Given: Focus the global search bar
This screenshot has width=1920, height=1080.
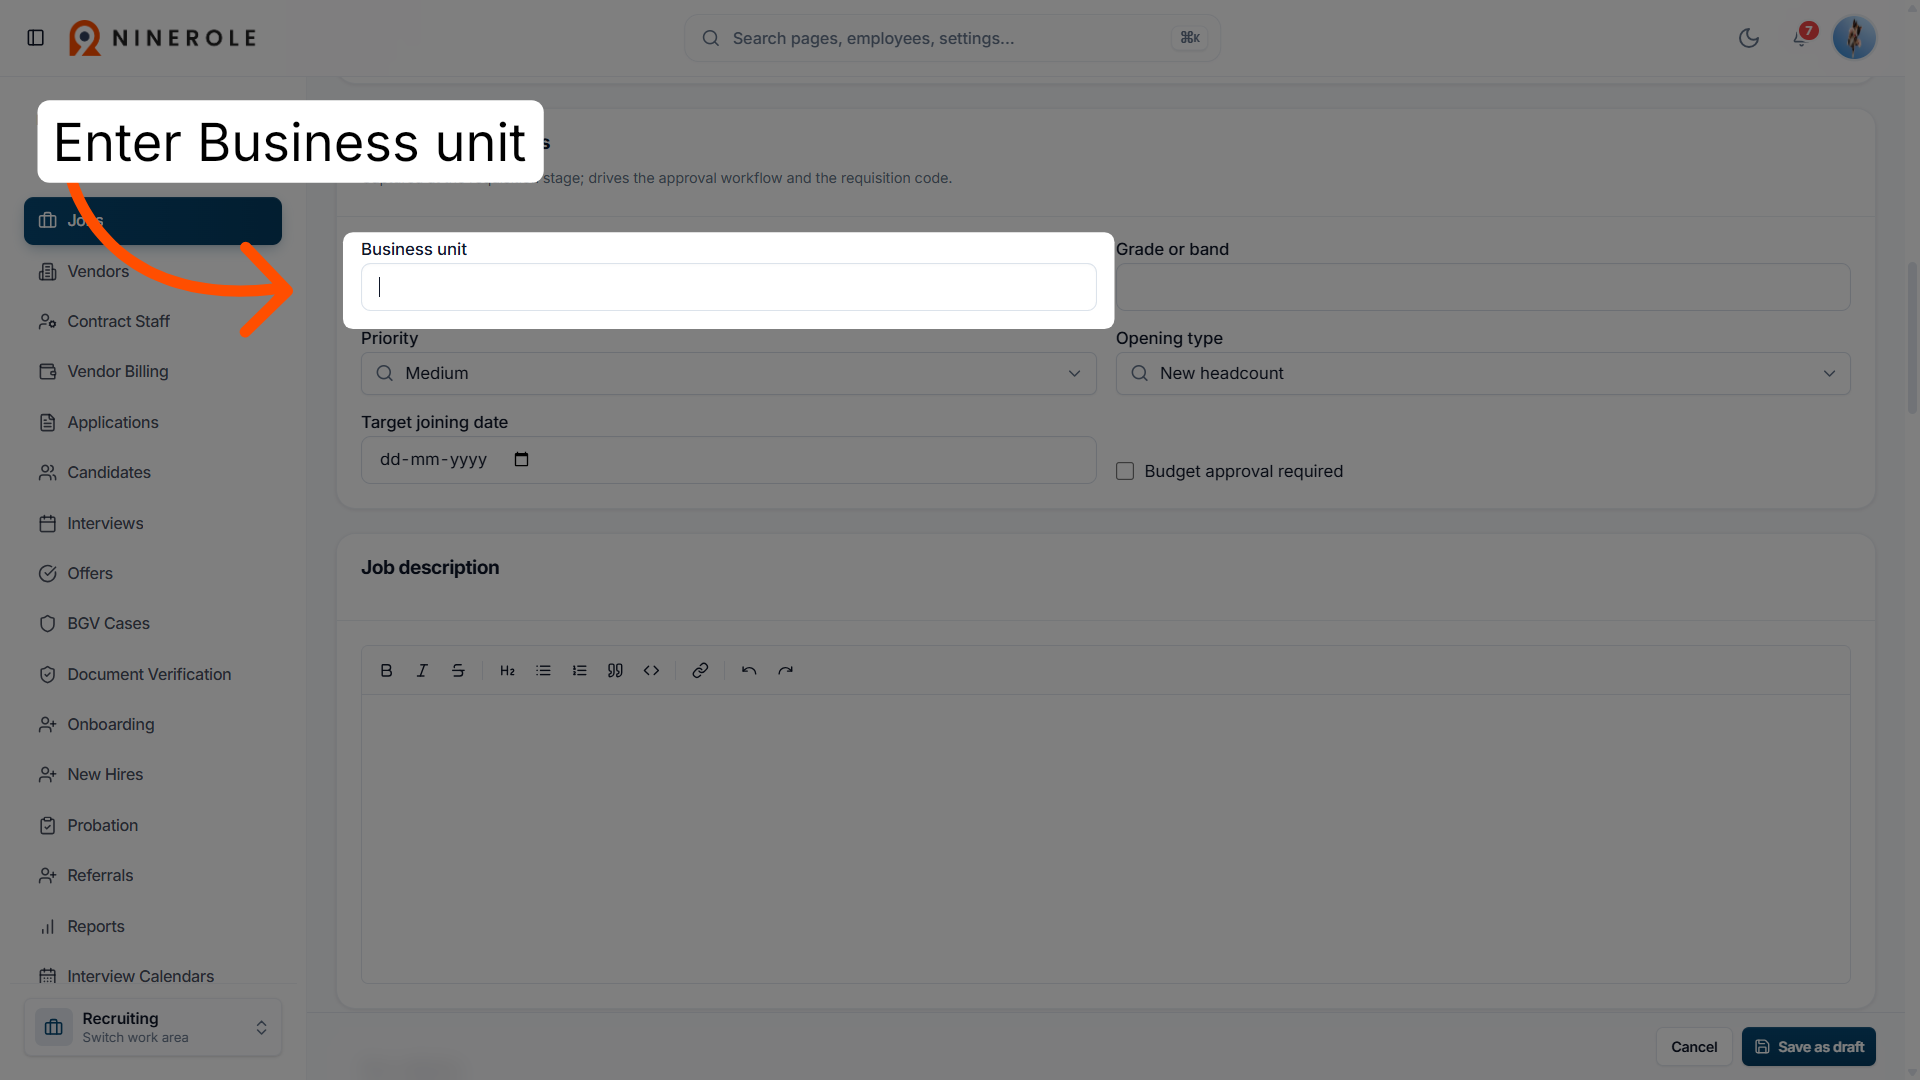Looking at the screenshot, I should [x=952, y=38].
